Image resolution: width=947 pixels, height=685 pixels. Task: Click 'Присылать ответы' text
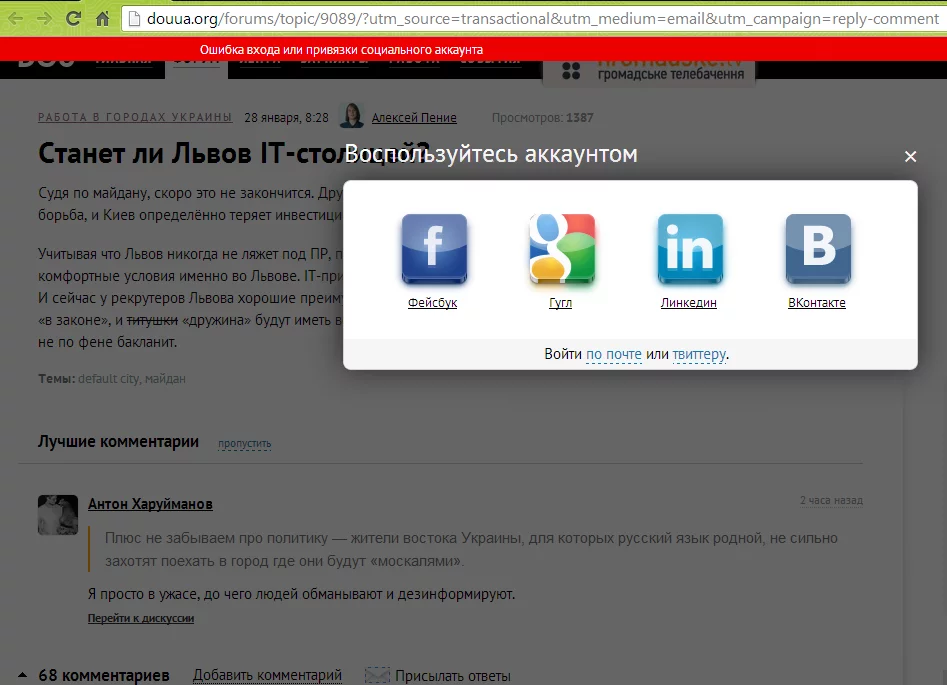[x=453, y=675]
